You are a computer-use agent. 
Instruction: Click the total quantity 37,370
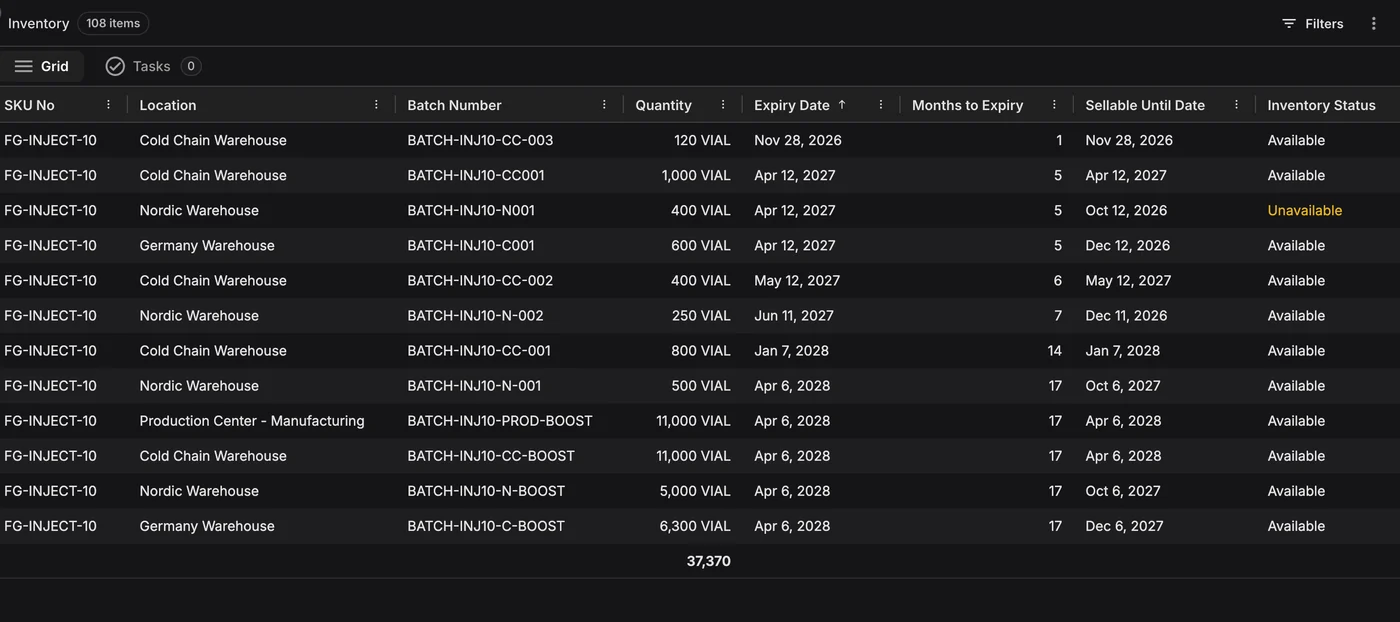708,561
